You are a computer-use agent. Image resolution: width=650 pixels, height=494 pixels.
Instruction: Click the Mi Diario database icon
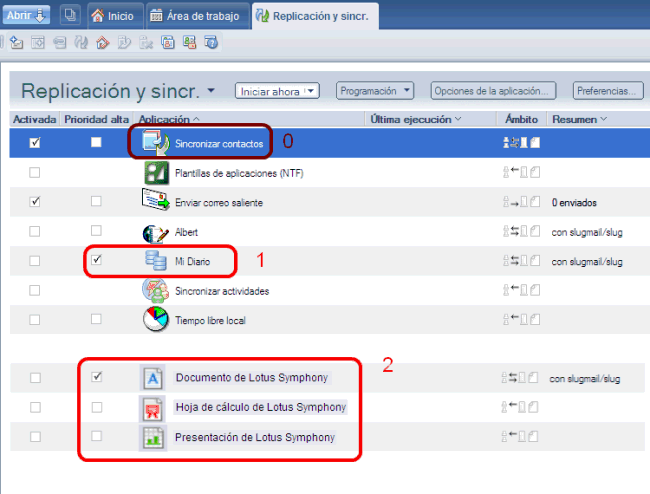click(x=155, y=261)
